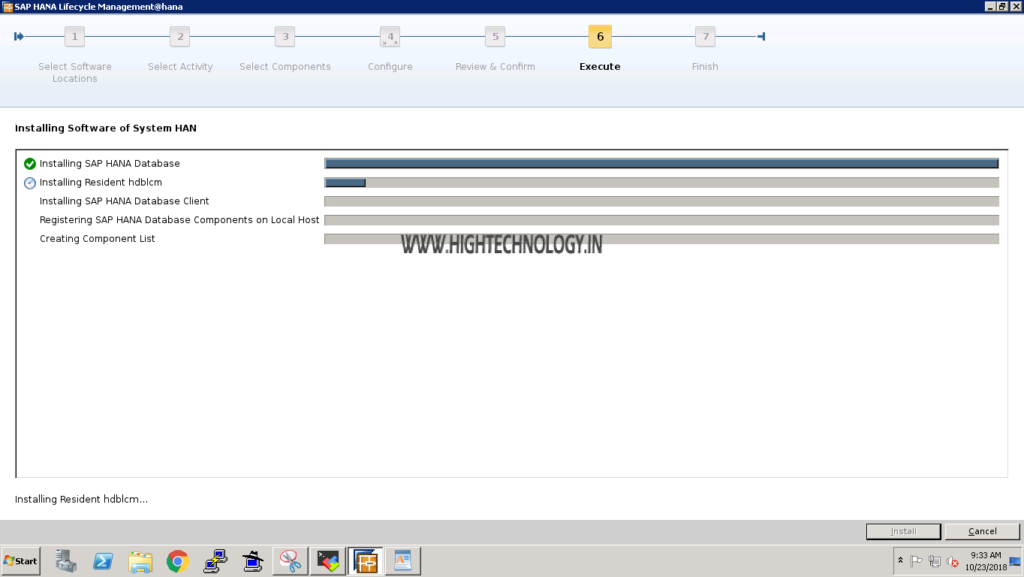The height and width of the screenshot is (577, 1024).
Task: Go to step 7 Finish
Action: pyautogui.click(x=705, y=37)
